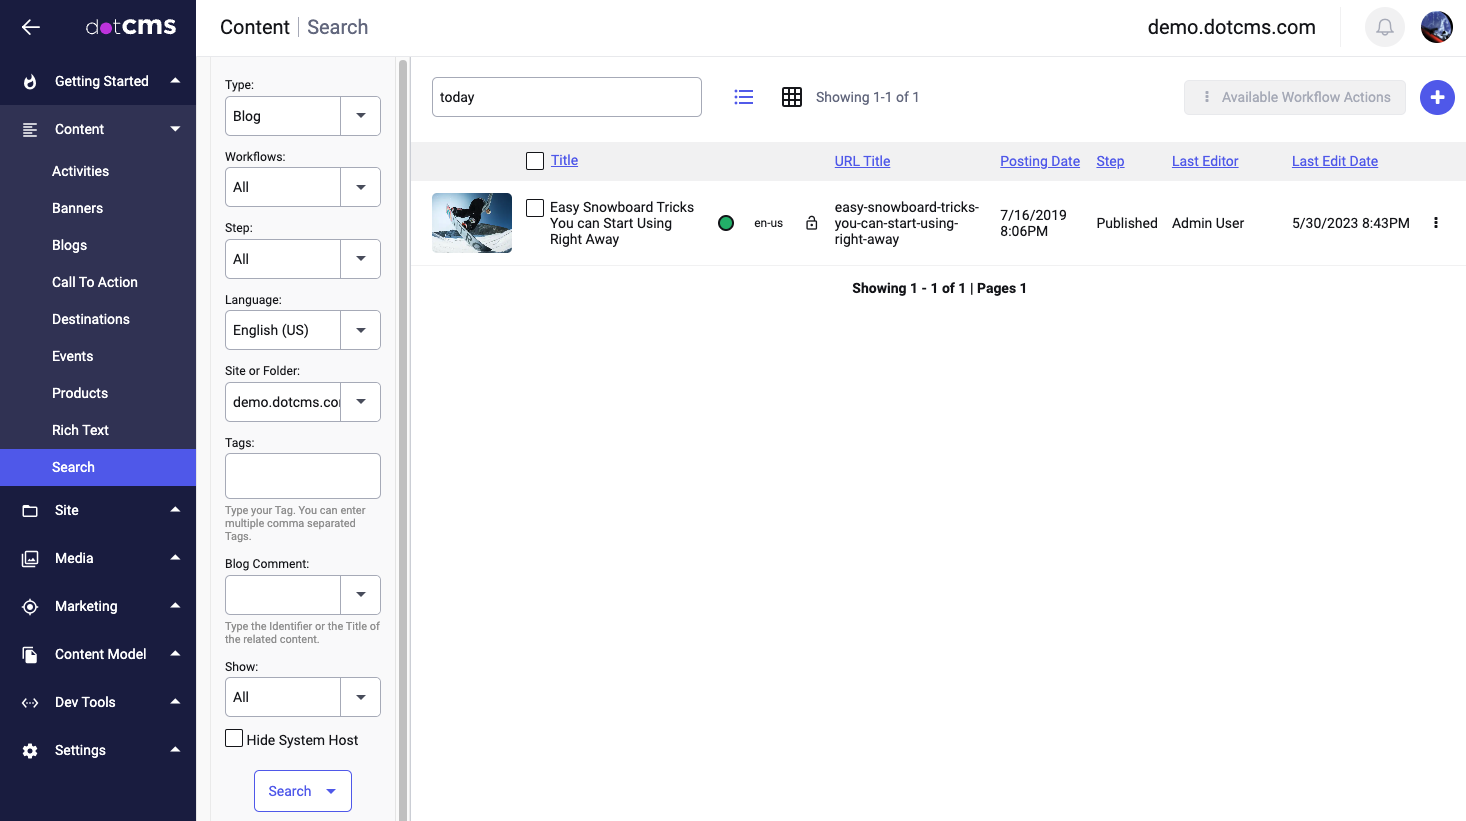Switch to list view icon
1466x821 pixels.
[x=743, y=97]
